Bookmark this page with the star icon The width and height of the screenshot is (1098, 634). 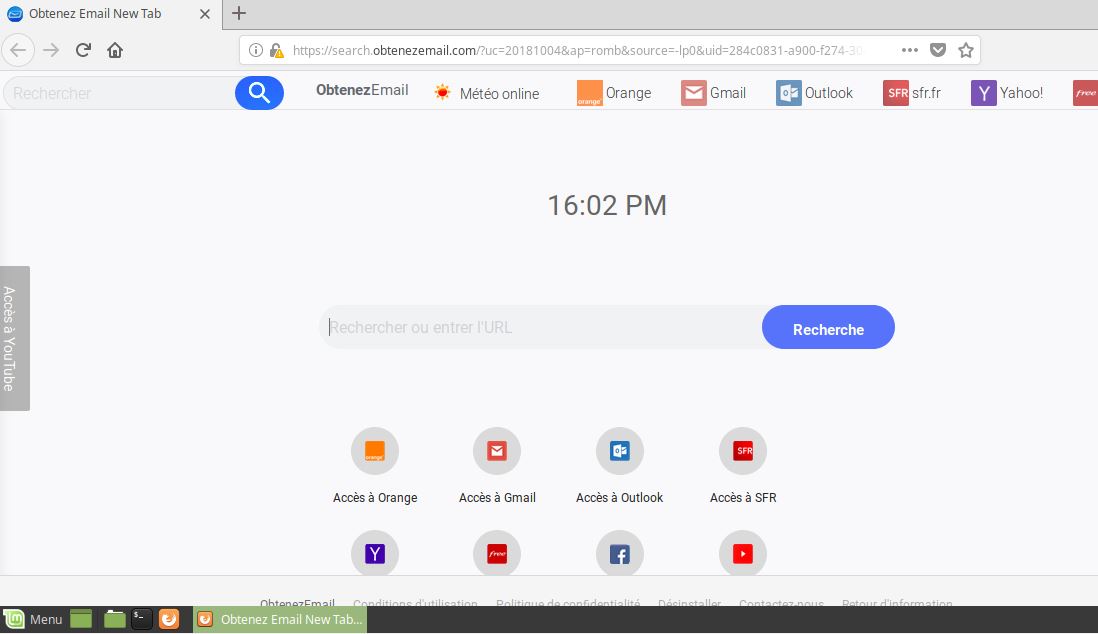(x=966, y=50)
